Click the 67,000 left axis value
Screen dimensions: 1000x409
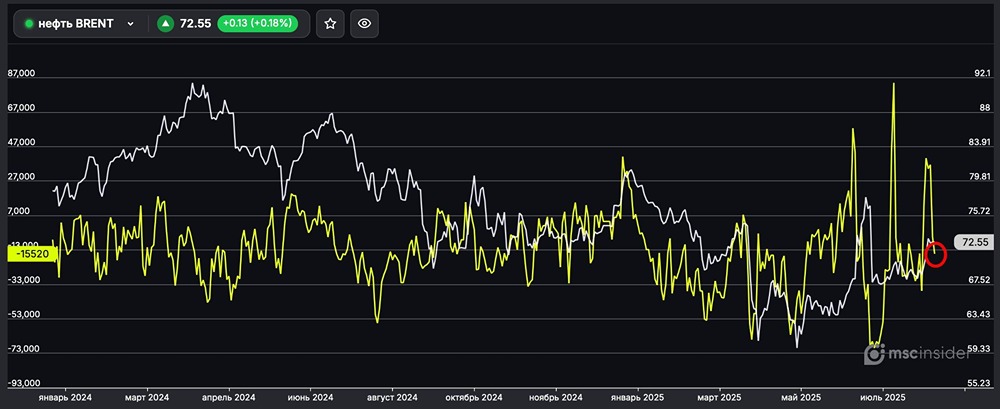click(21, 108)
